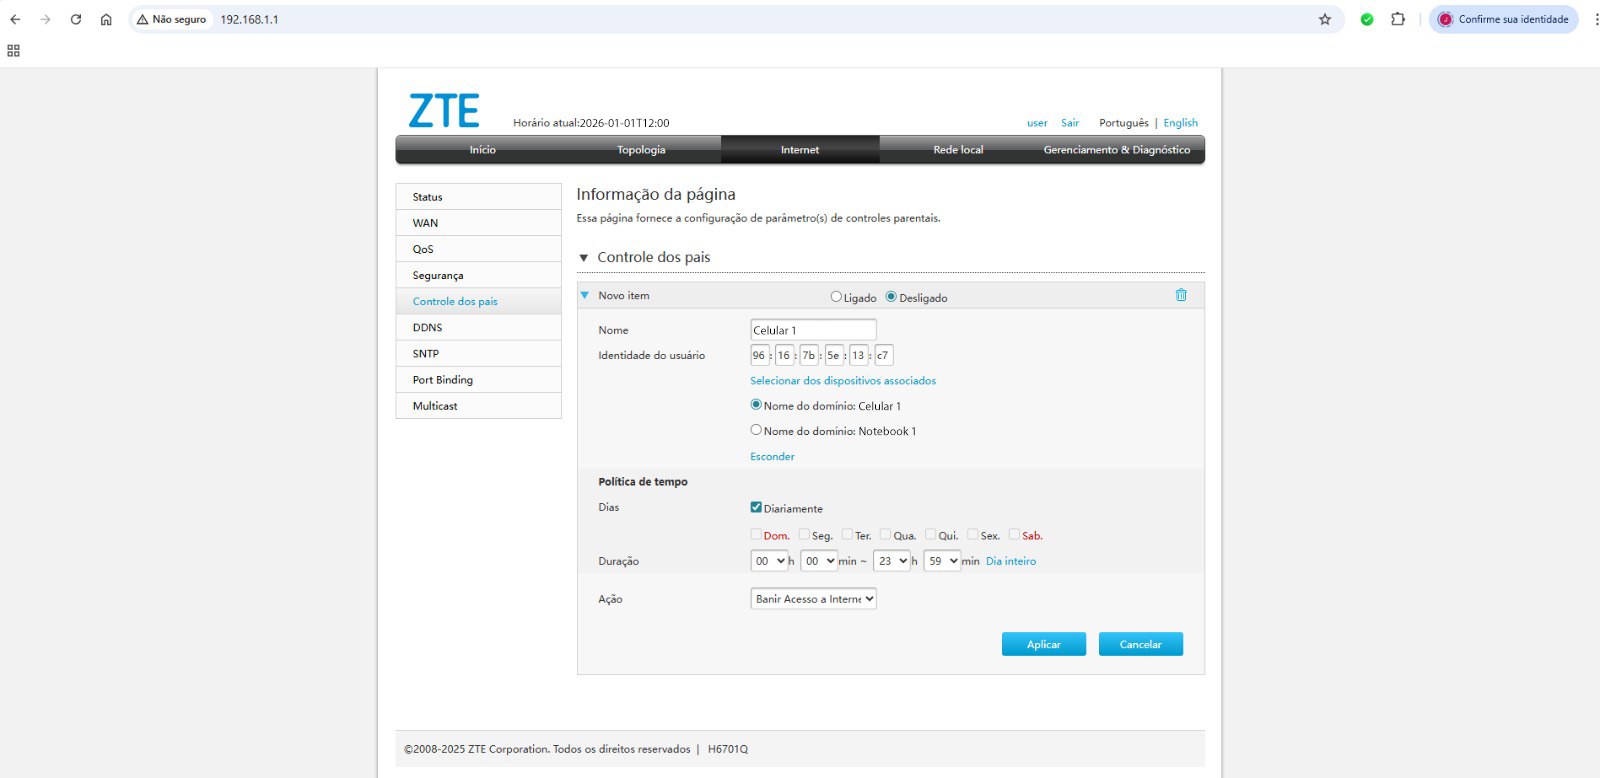Screen dimensions: 1600x778
Task: Open Segurança in the sidebar
Action: tap(478, 275)
